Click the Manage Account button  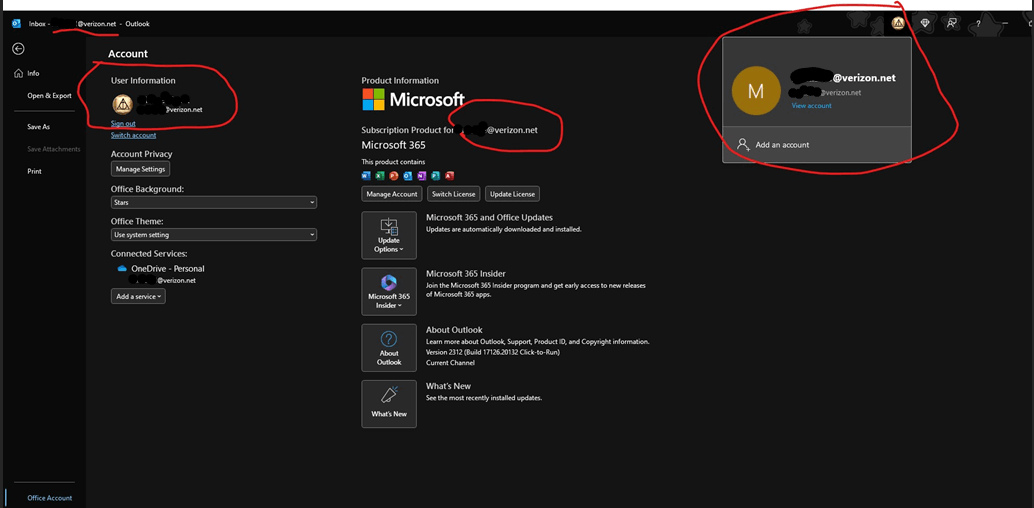click(x=392, y=194)
